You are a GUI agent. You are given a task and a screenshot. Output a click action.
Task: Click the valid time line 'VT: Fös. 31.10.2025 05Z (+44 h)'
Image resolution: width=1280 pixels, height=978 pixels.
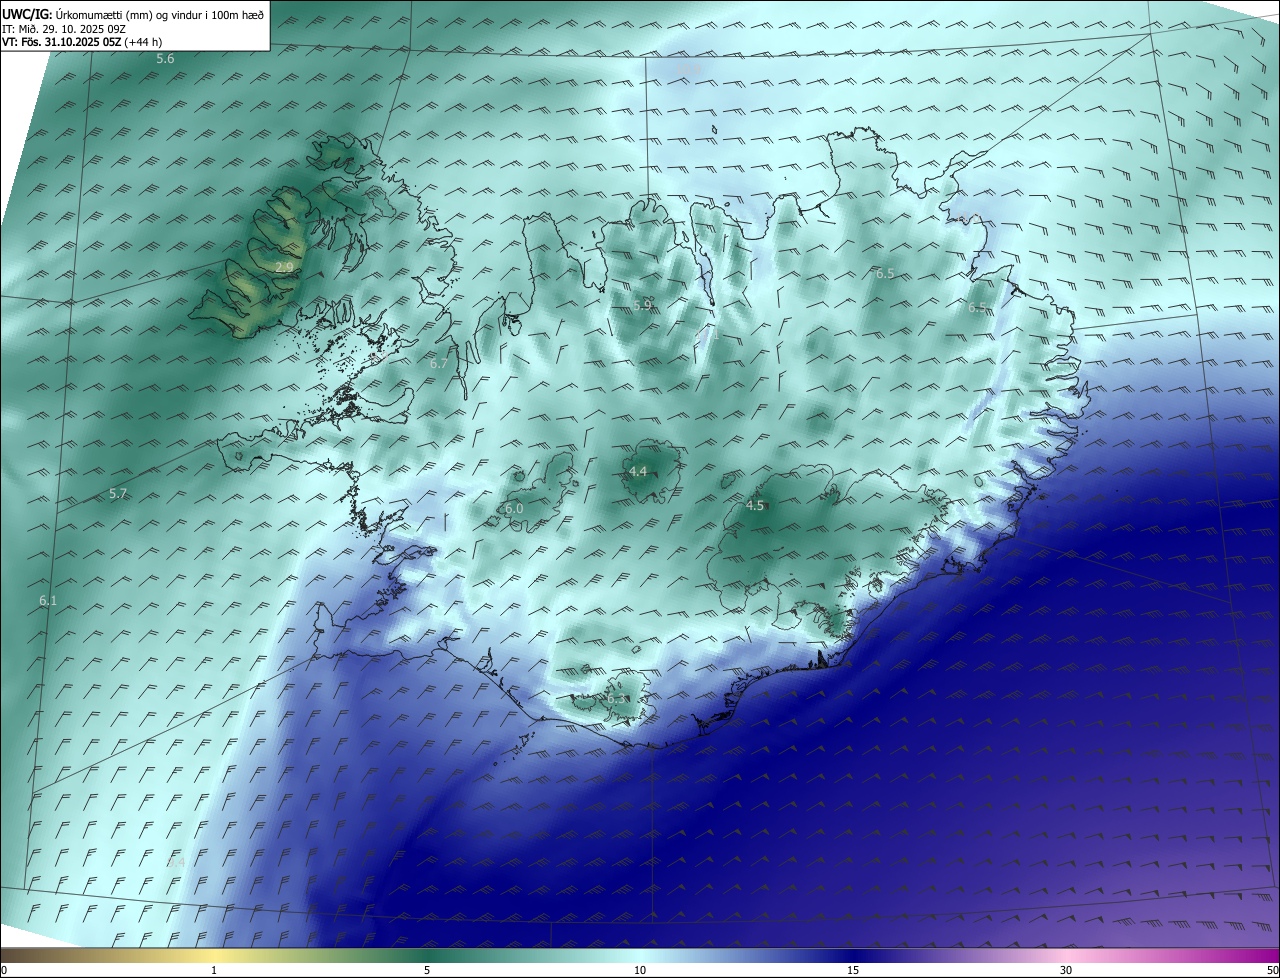[83, 42]
